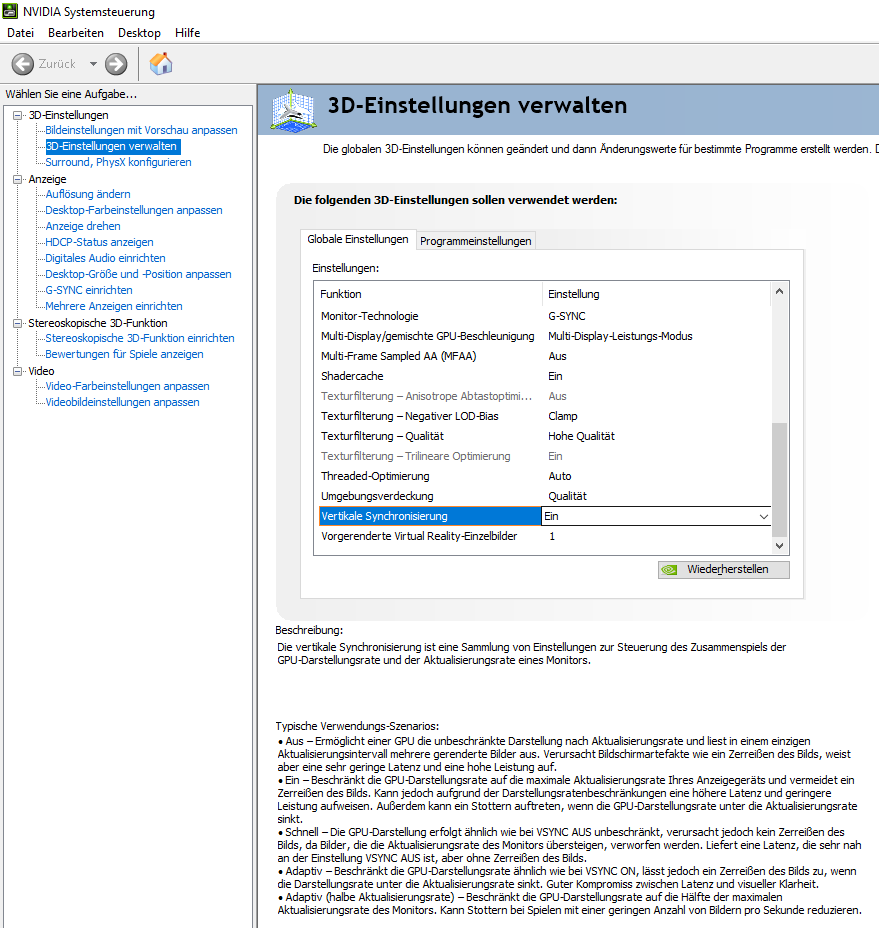Click the Qualität value for Umgebungsverdeckung

(567, 496)
